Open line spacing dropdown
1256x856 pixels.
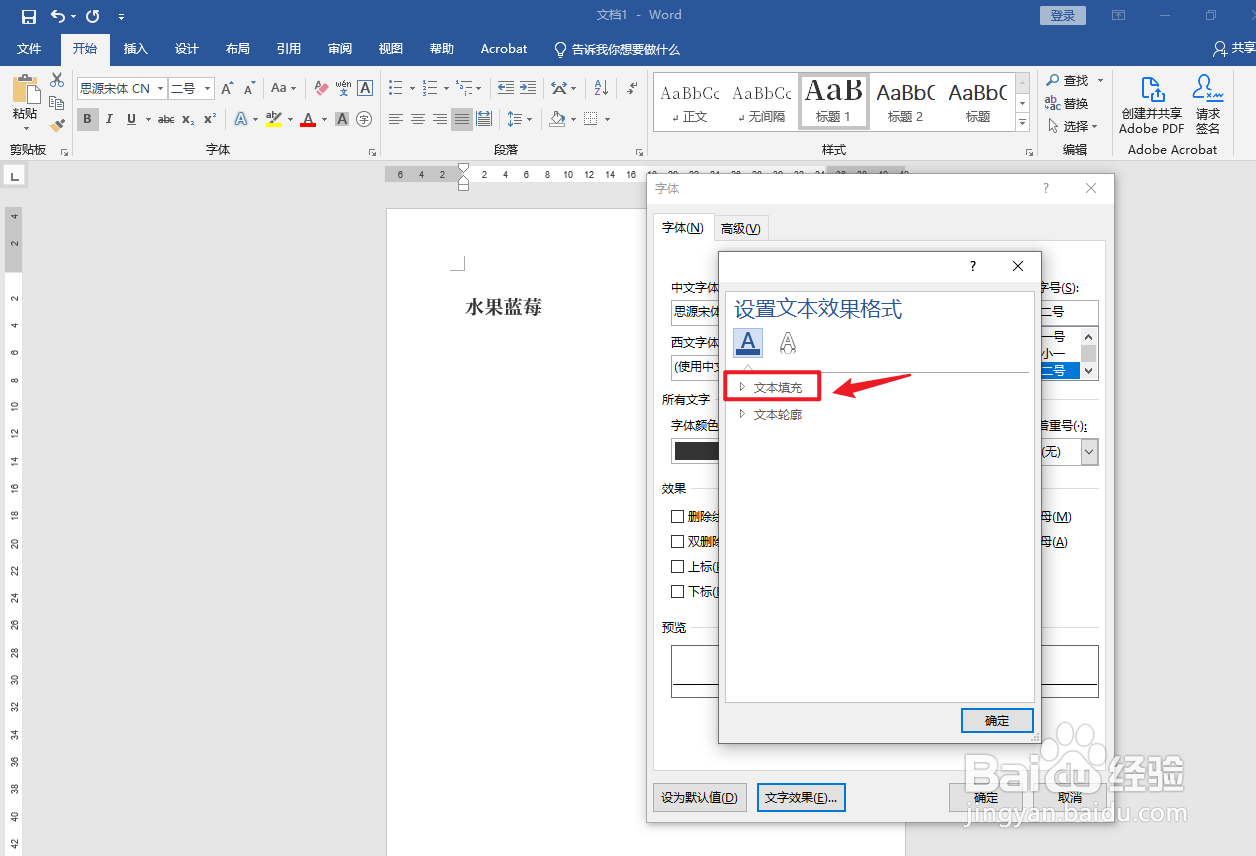click(520, 119)
